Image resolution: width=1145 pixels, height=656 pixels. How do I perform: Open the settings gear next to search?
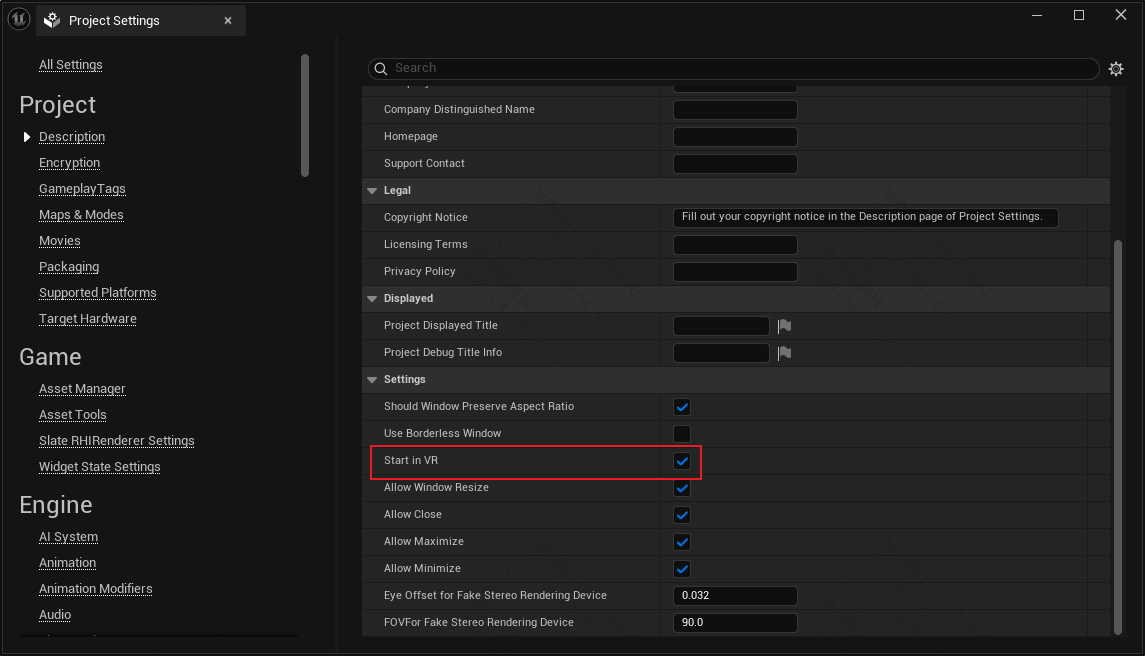pos(1116,69)
